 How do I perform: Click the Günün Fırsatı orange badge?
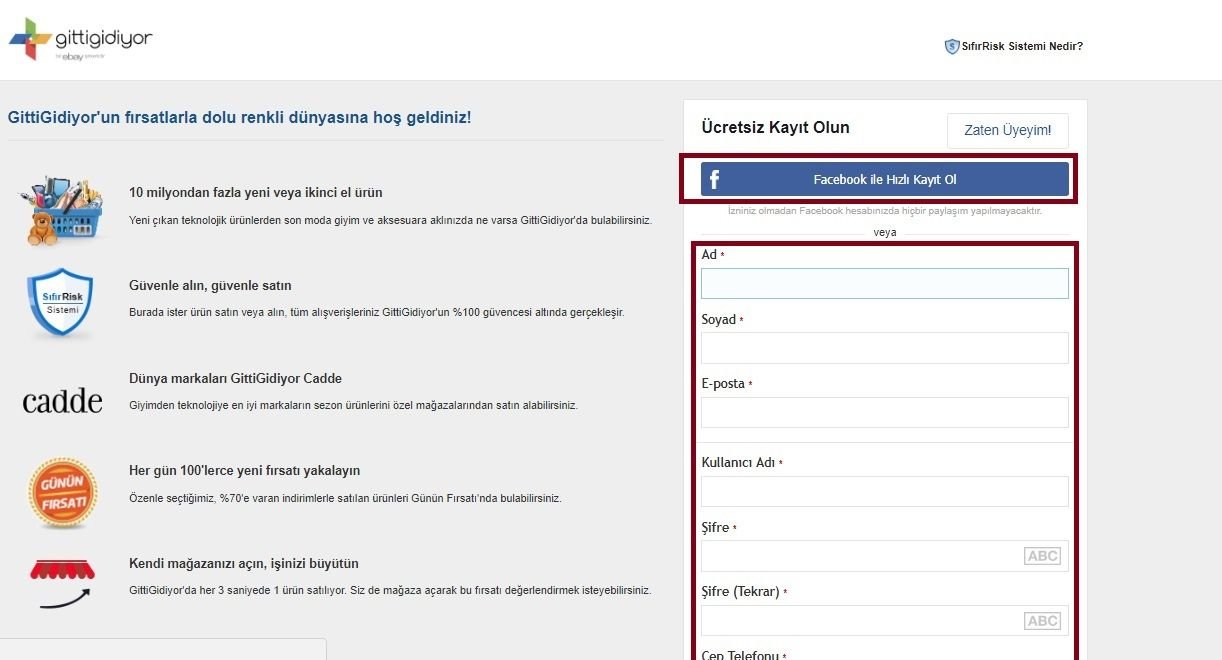tap(62, 493)
